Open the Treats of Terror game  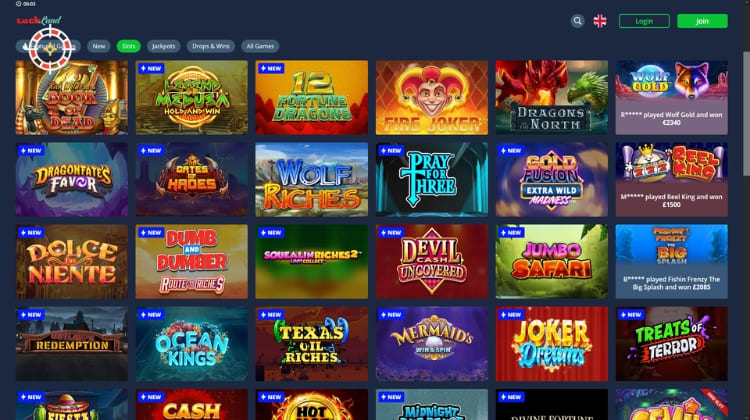click(x=672, y=344)
